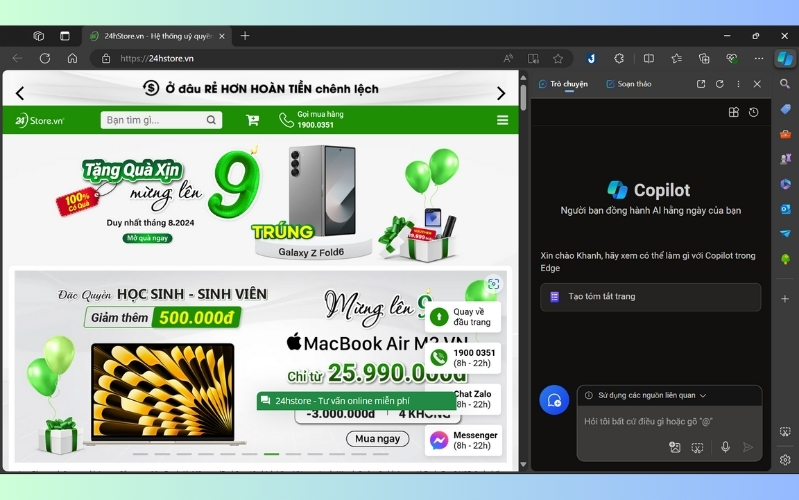Open Edge Settings and more menu
Viewport: 799px width, 500px height.
(759, 59)
